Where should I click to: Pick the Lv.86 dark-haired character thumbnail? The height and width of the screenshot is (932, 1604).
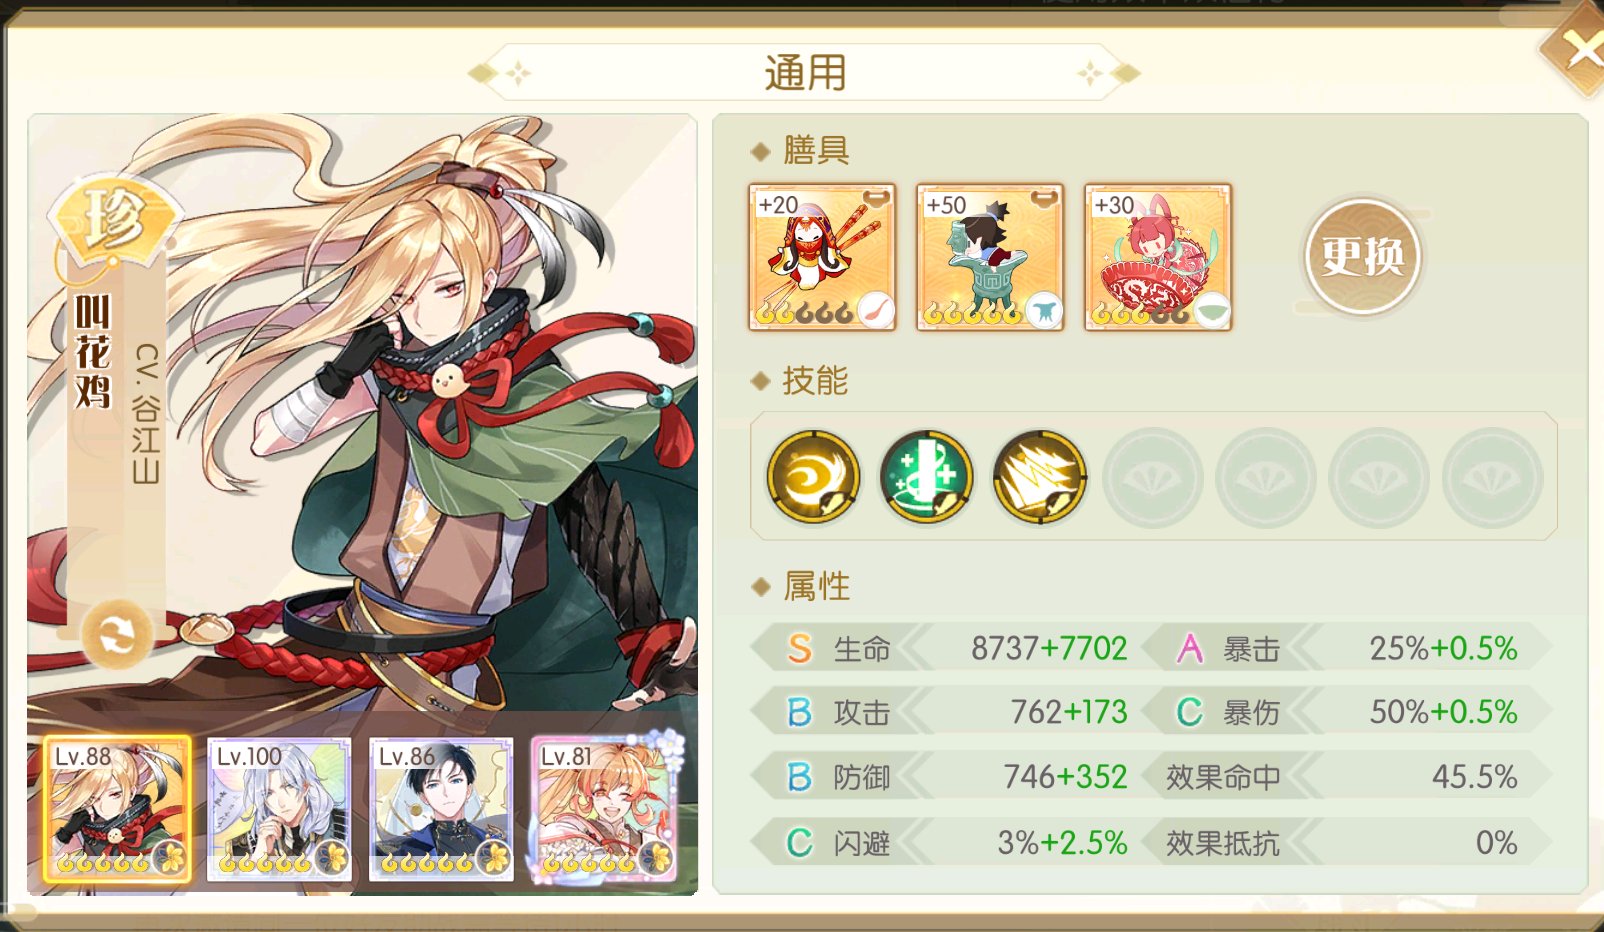pyautogui.click(x=441, y=809)
